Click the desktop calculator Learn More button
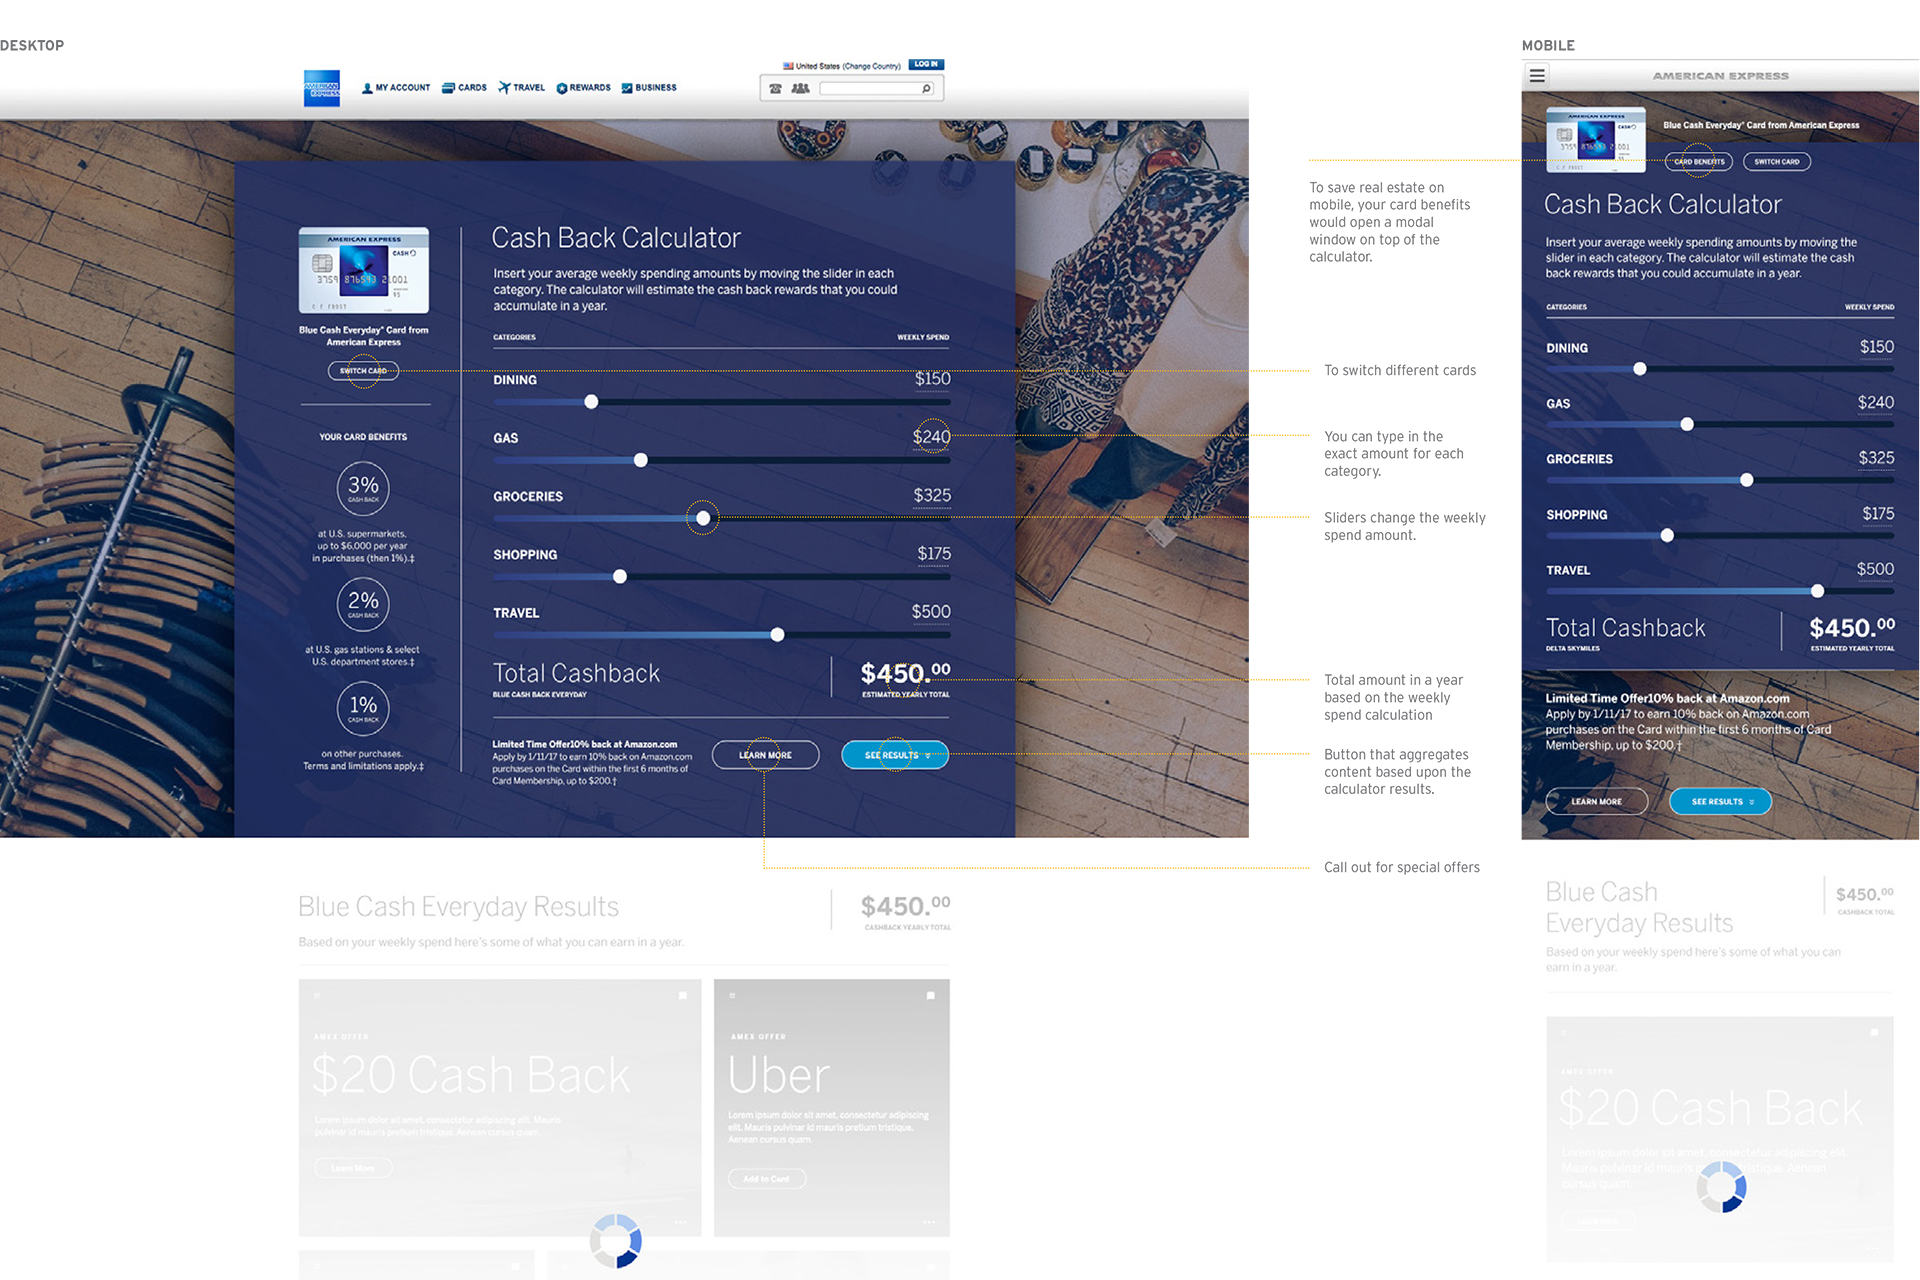 coord(765,755)
